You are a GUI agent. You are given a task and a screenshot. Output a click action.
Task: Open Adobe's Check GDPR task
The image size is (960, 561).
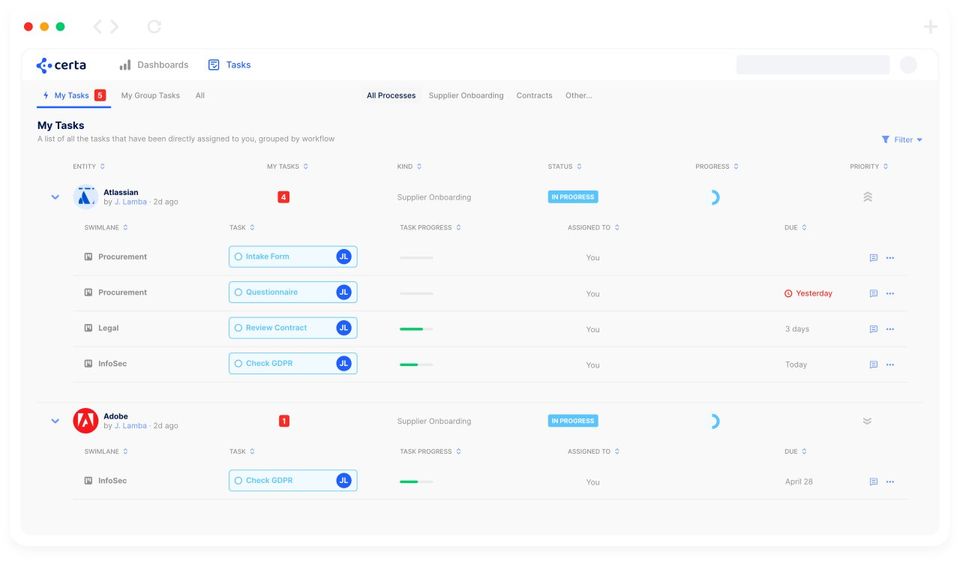click(293, 480)
